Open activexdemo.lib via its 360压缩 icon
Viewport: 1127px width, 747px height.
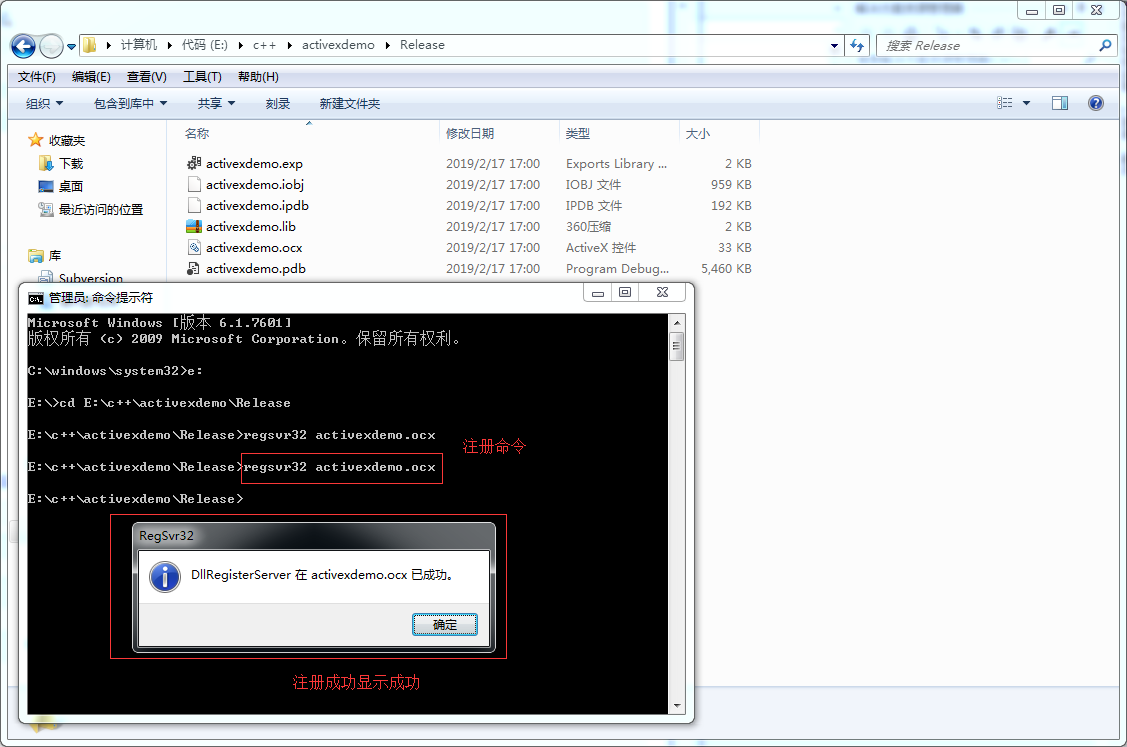[x=193, y=226]
